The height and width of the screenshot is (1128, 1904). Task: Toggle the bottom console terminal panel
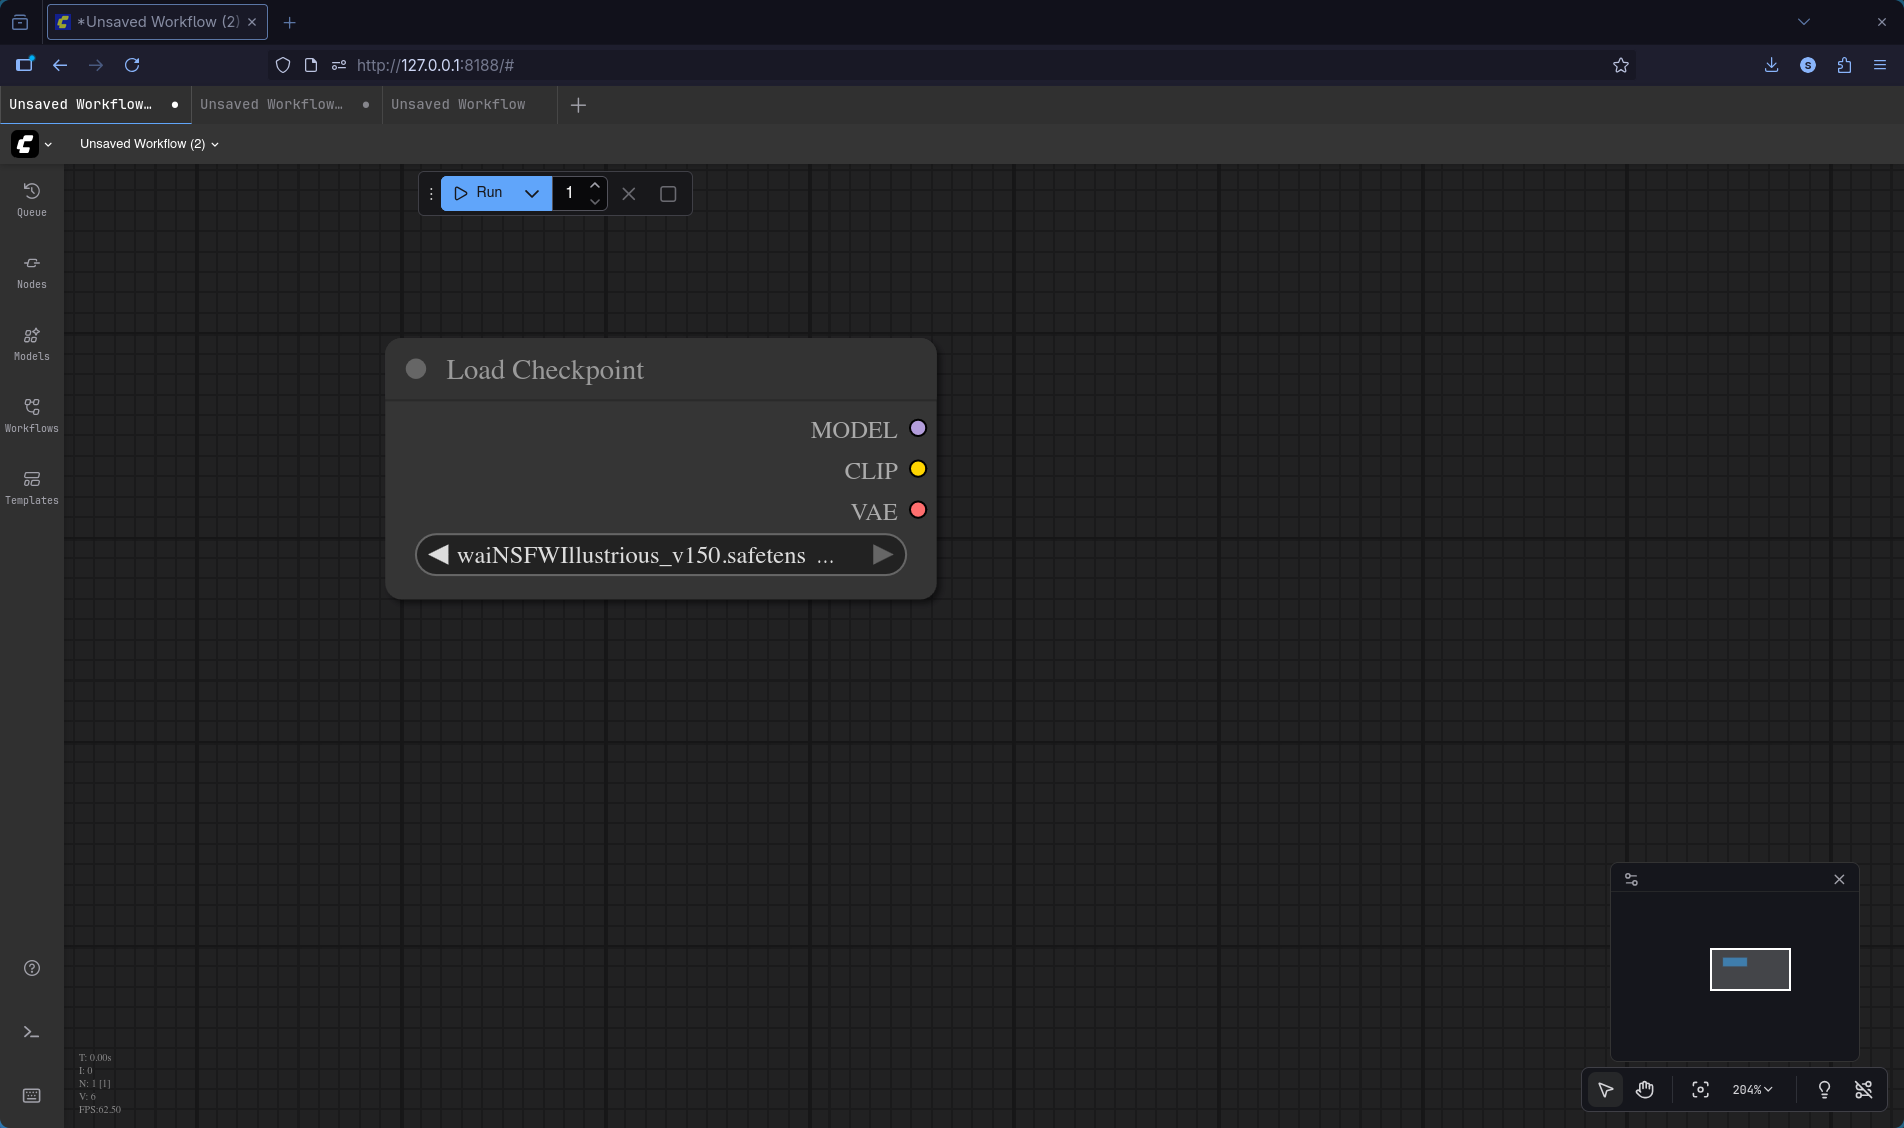pos(31,1032)
